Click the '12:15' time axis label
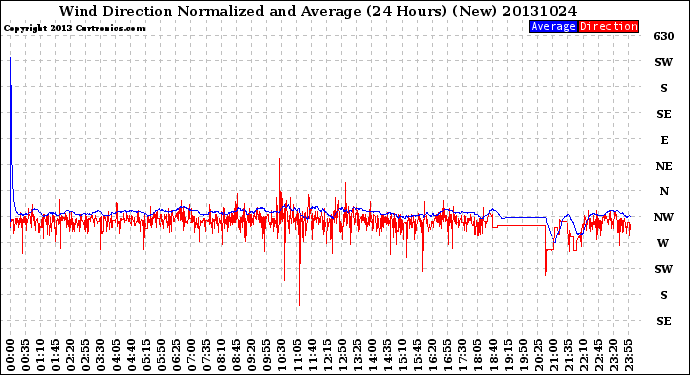This screenshot has width=690, height=375. (x=327, y=355)
